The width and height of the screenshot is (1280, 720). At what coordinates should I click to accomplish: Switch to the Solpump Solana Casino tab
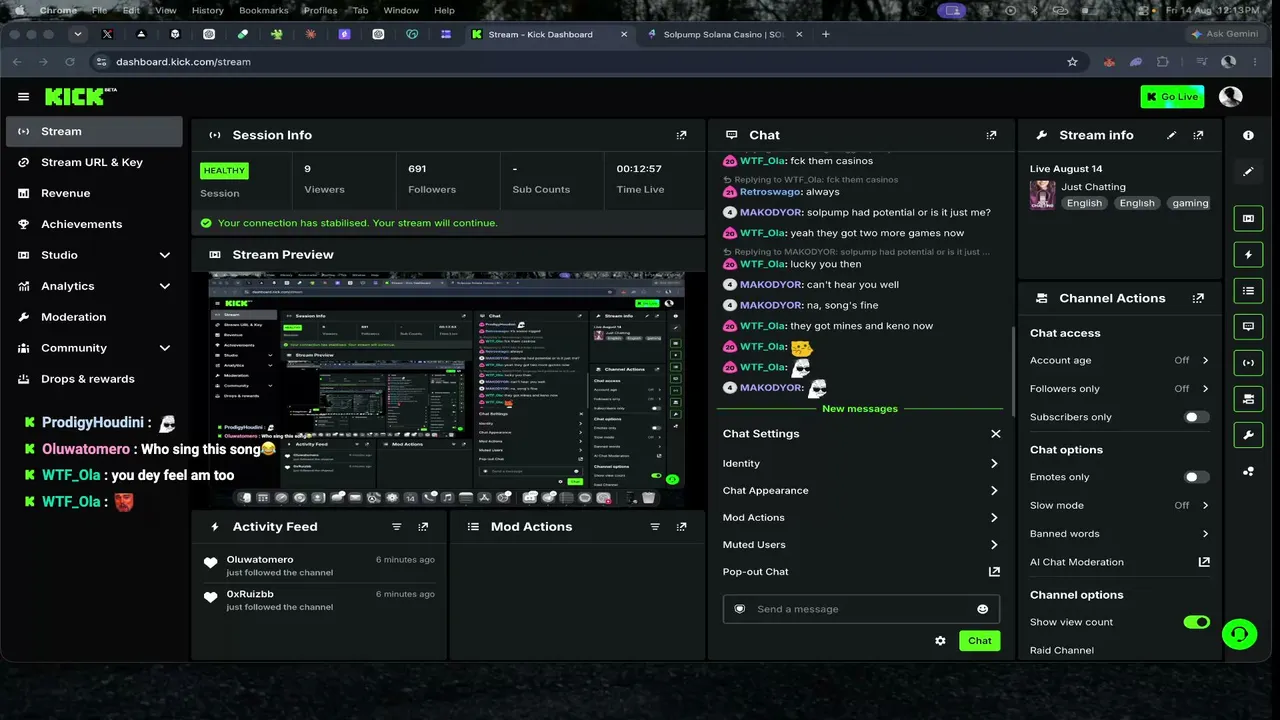point(724,34)
